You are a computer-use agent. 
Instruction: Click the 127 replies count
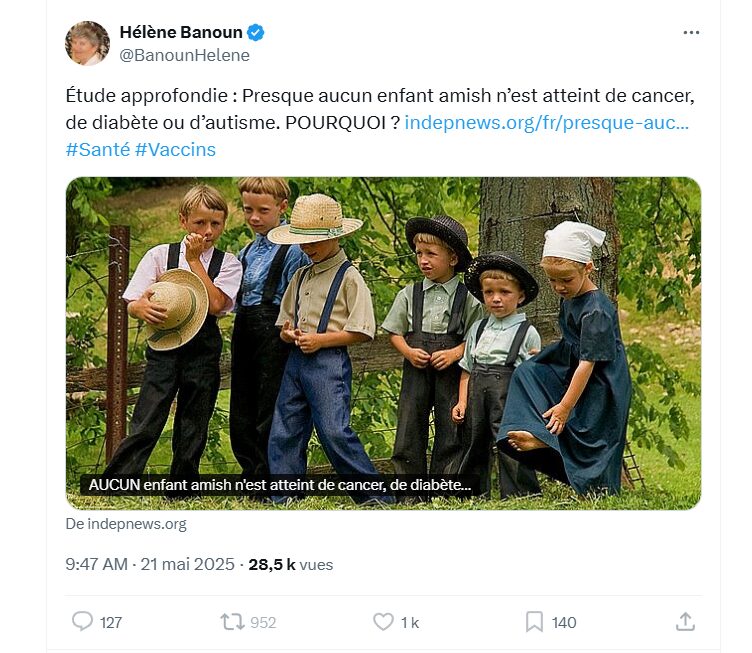click(111, 622)
